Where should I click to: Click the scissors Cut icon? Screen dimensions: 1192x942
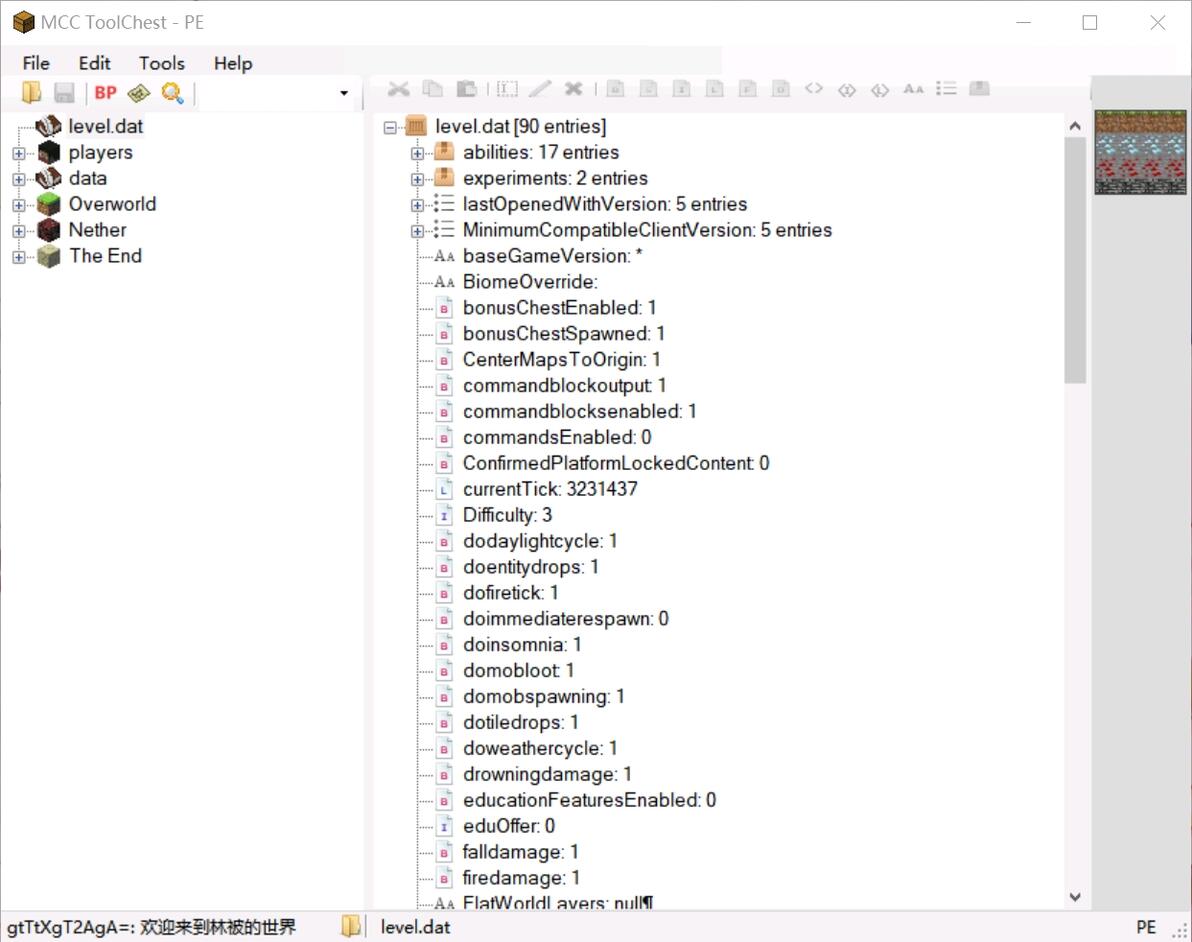coord(398,89)
